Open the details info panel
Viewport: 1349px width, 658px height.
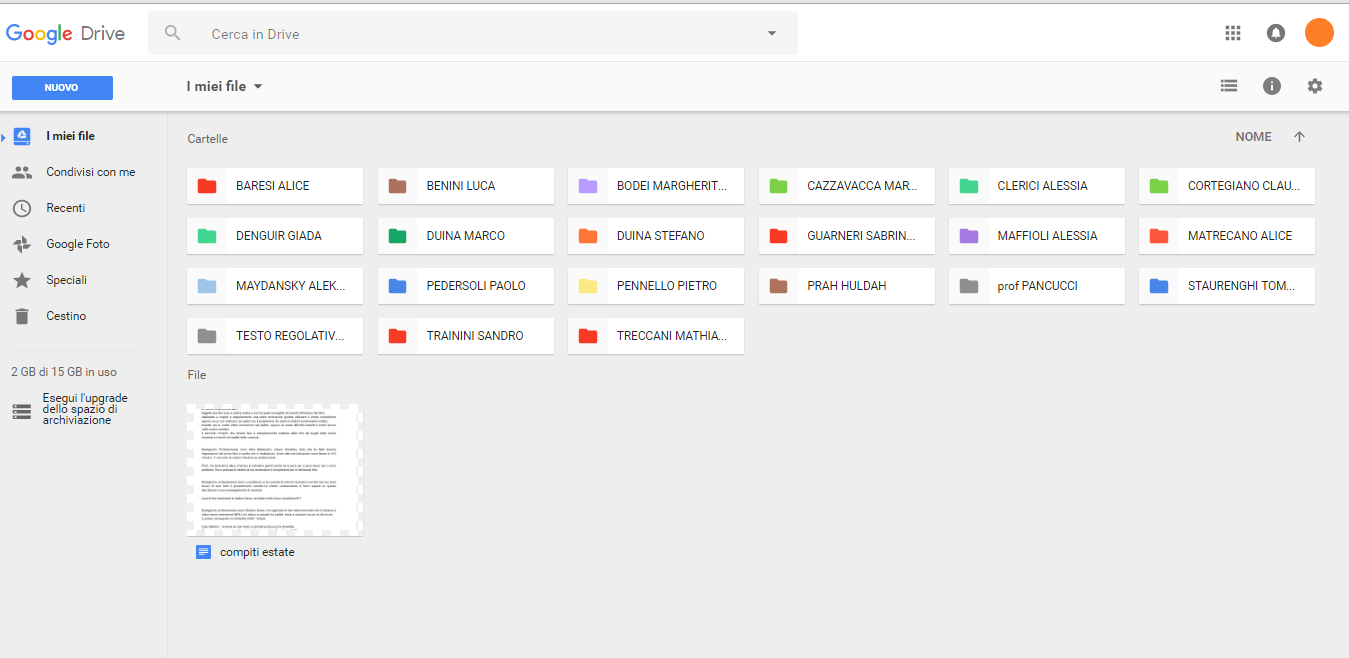(x=1271, y=86)
